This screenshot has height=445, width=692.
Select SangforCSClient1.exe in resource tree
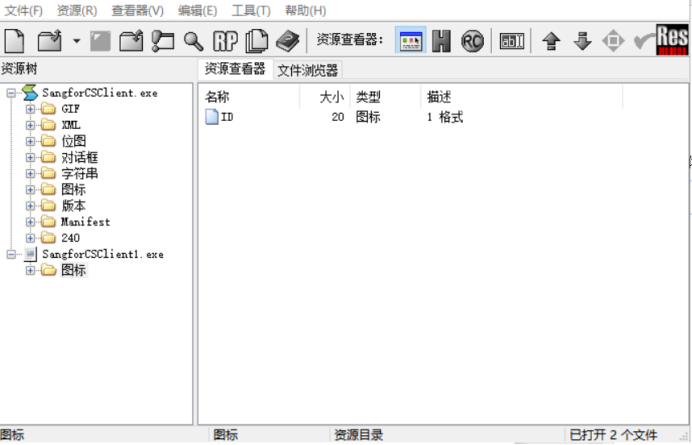[x=103, y=254]
